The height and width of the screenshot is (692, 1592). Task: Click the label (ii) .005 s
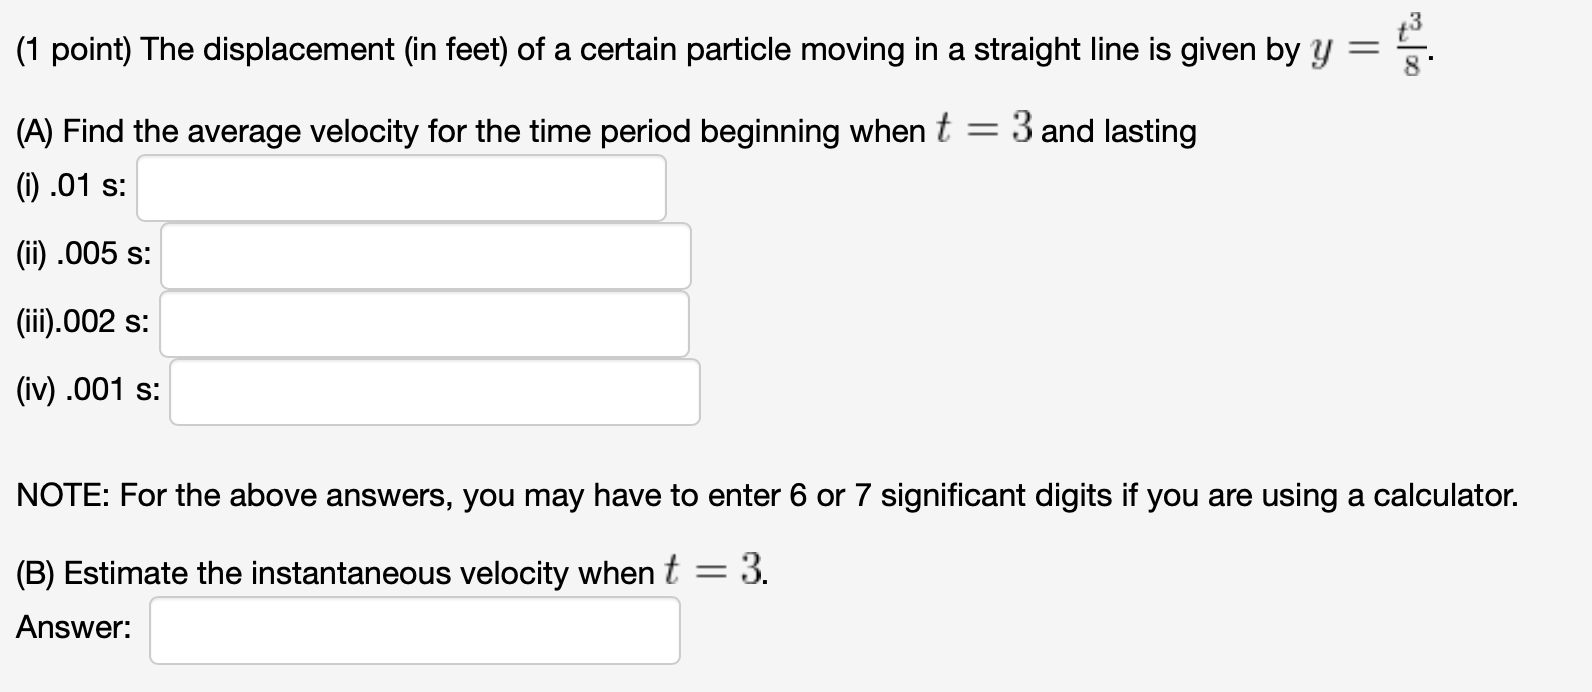tap(82, 255)
